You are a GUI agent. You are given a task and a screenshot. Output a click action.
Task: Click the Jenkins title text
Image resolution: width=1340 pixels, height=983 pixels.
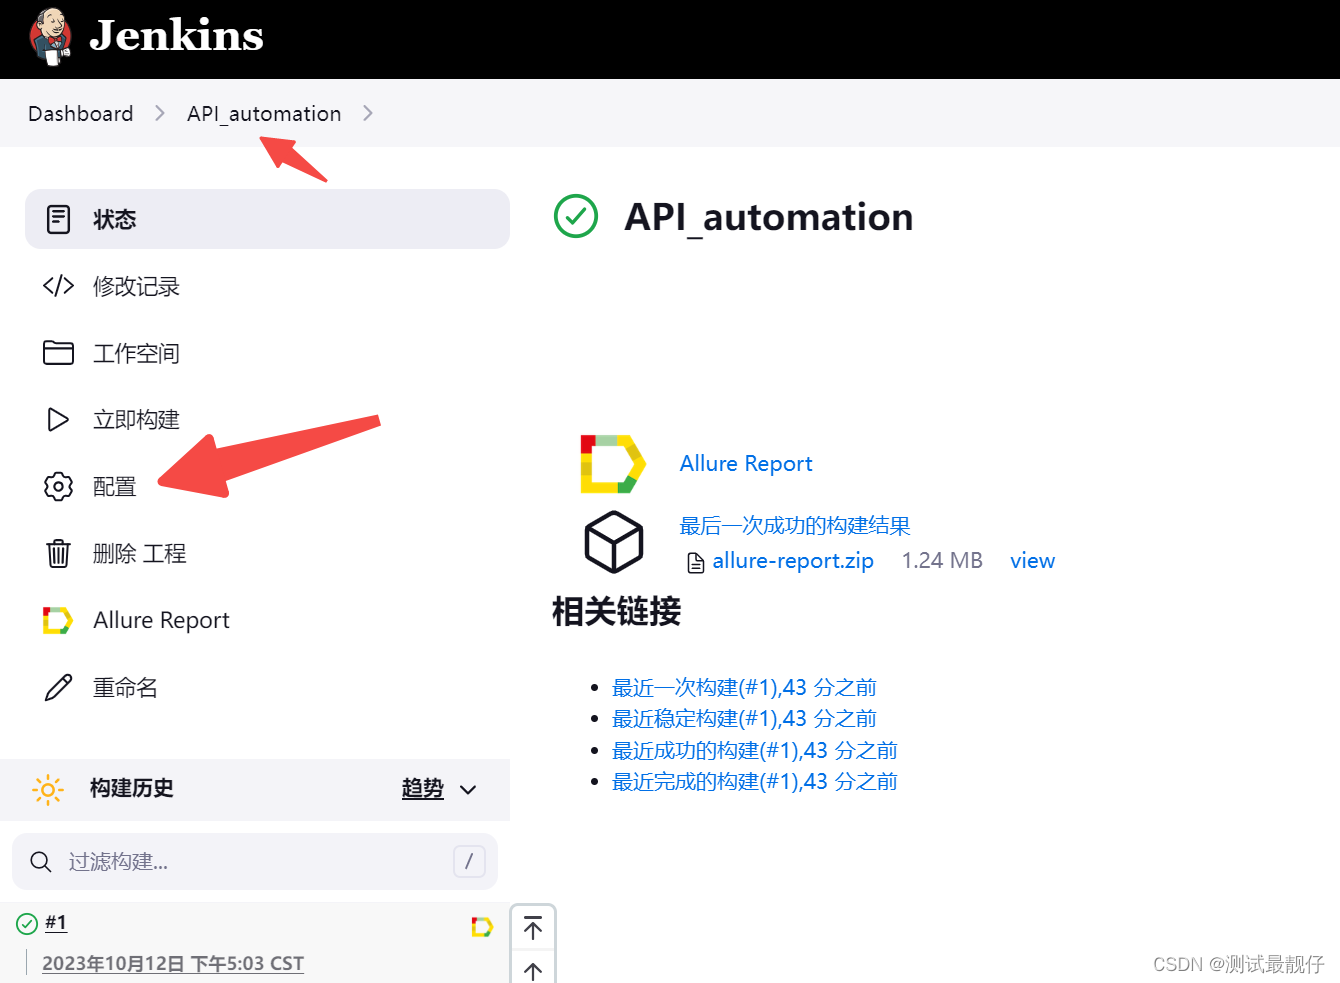tap(176, 36)
